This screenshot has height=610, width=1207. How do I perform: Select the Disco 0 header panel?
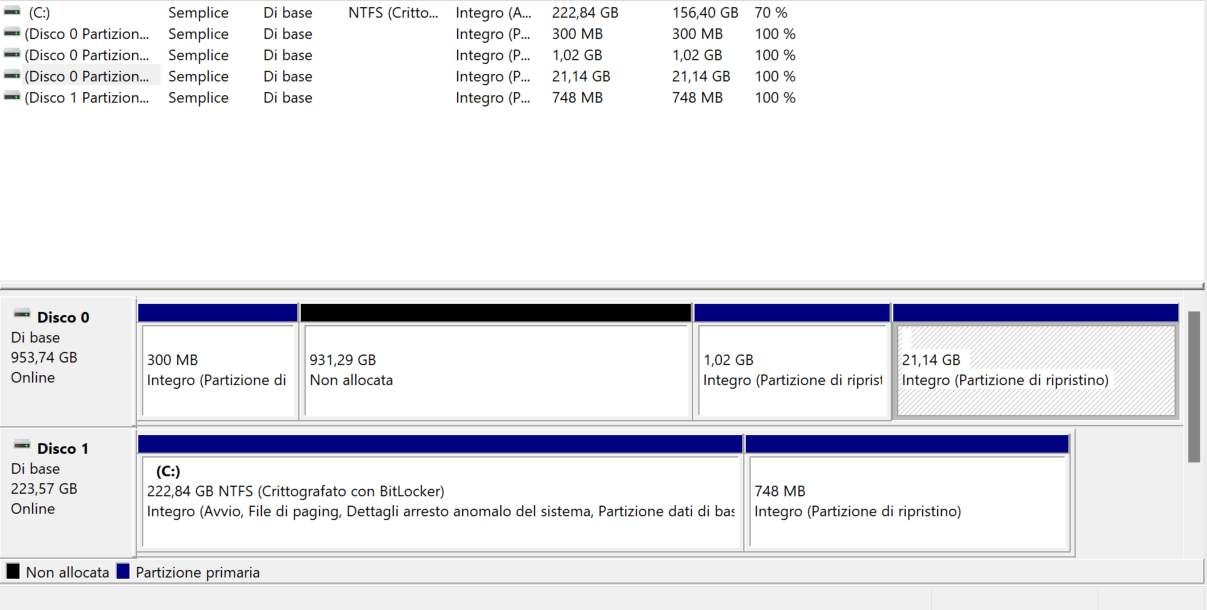pos(67,360)
